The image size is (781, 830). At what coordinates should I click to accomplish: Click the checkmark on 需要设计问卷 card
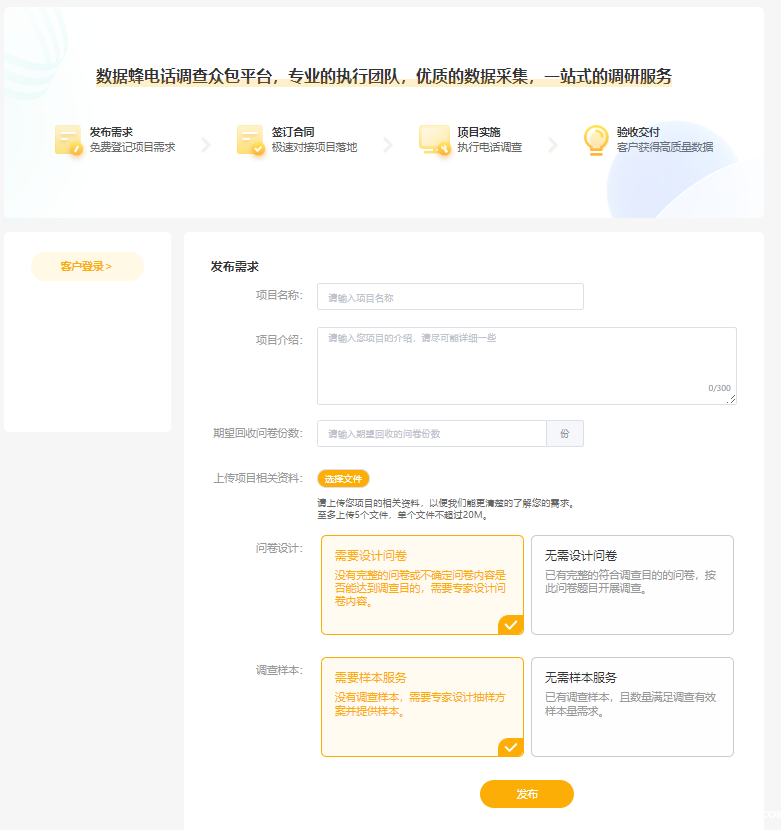coord(511,625)
